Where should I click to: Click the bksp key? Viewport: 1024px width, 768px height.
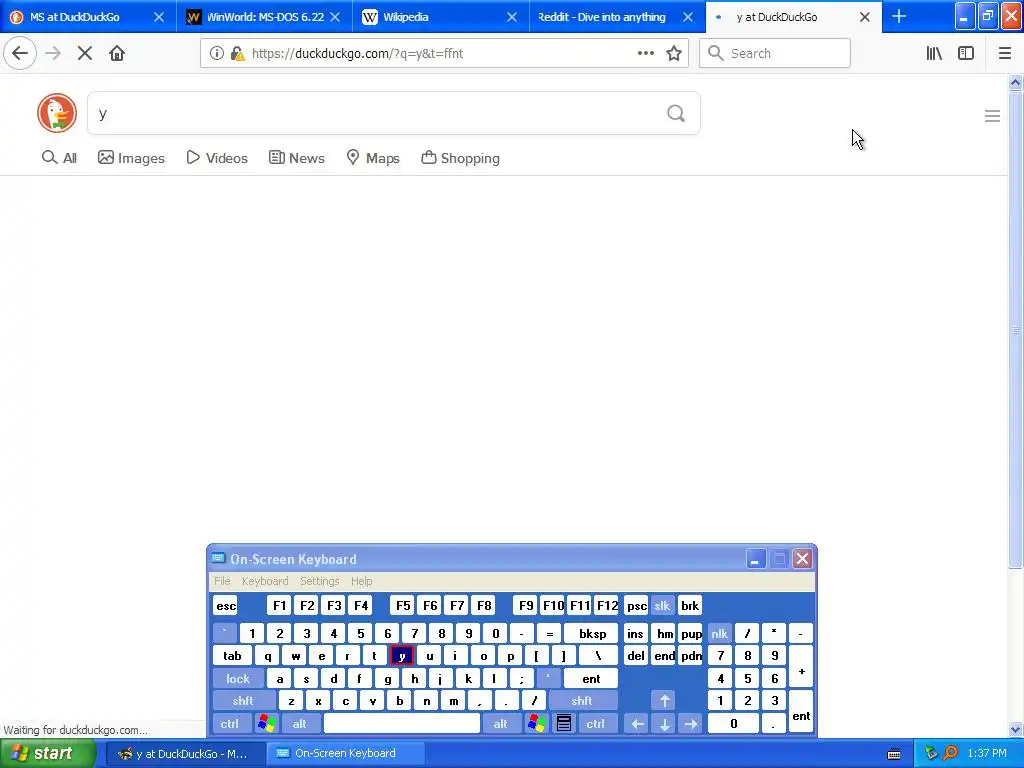point(592,633)
